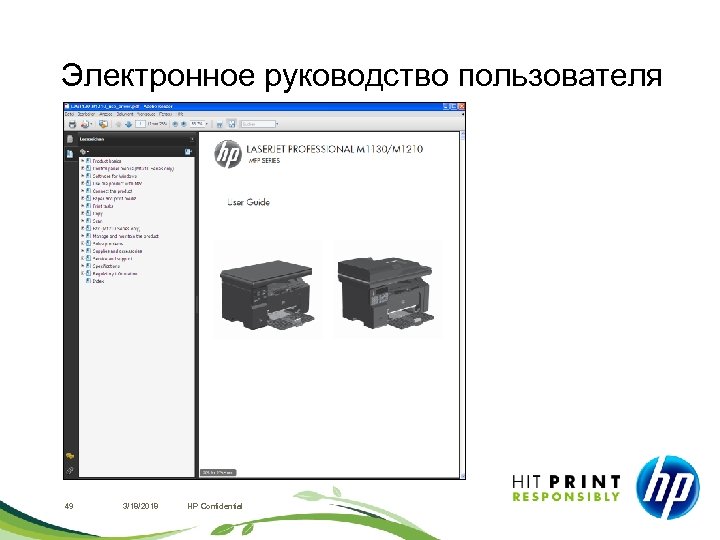
Task: Click the fit one full page icon
Action: tap(232, 124)
